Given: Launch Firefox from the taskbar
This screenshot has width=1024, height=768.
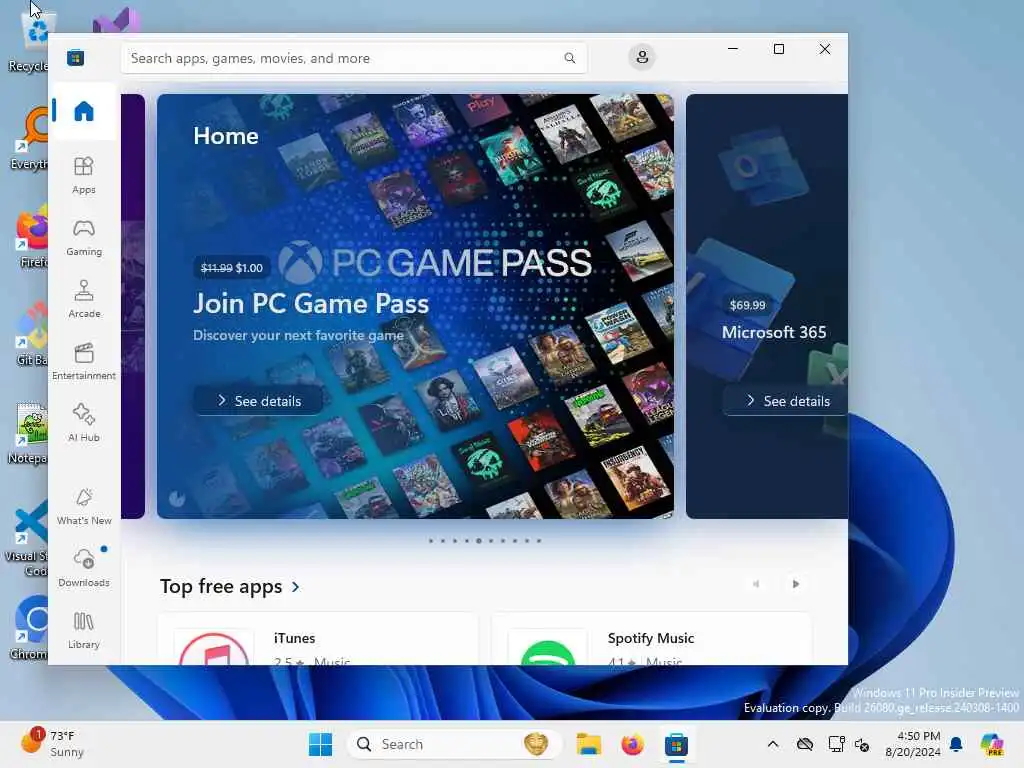Looking at the screenshot, I should (x=632, y=744).
